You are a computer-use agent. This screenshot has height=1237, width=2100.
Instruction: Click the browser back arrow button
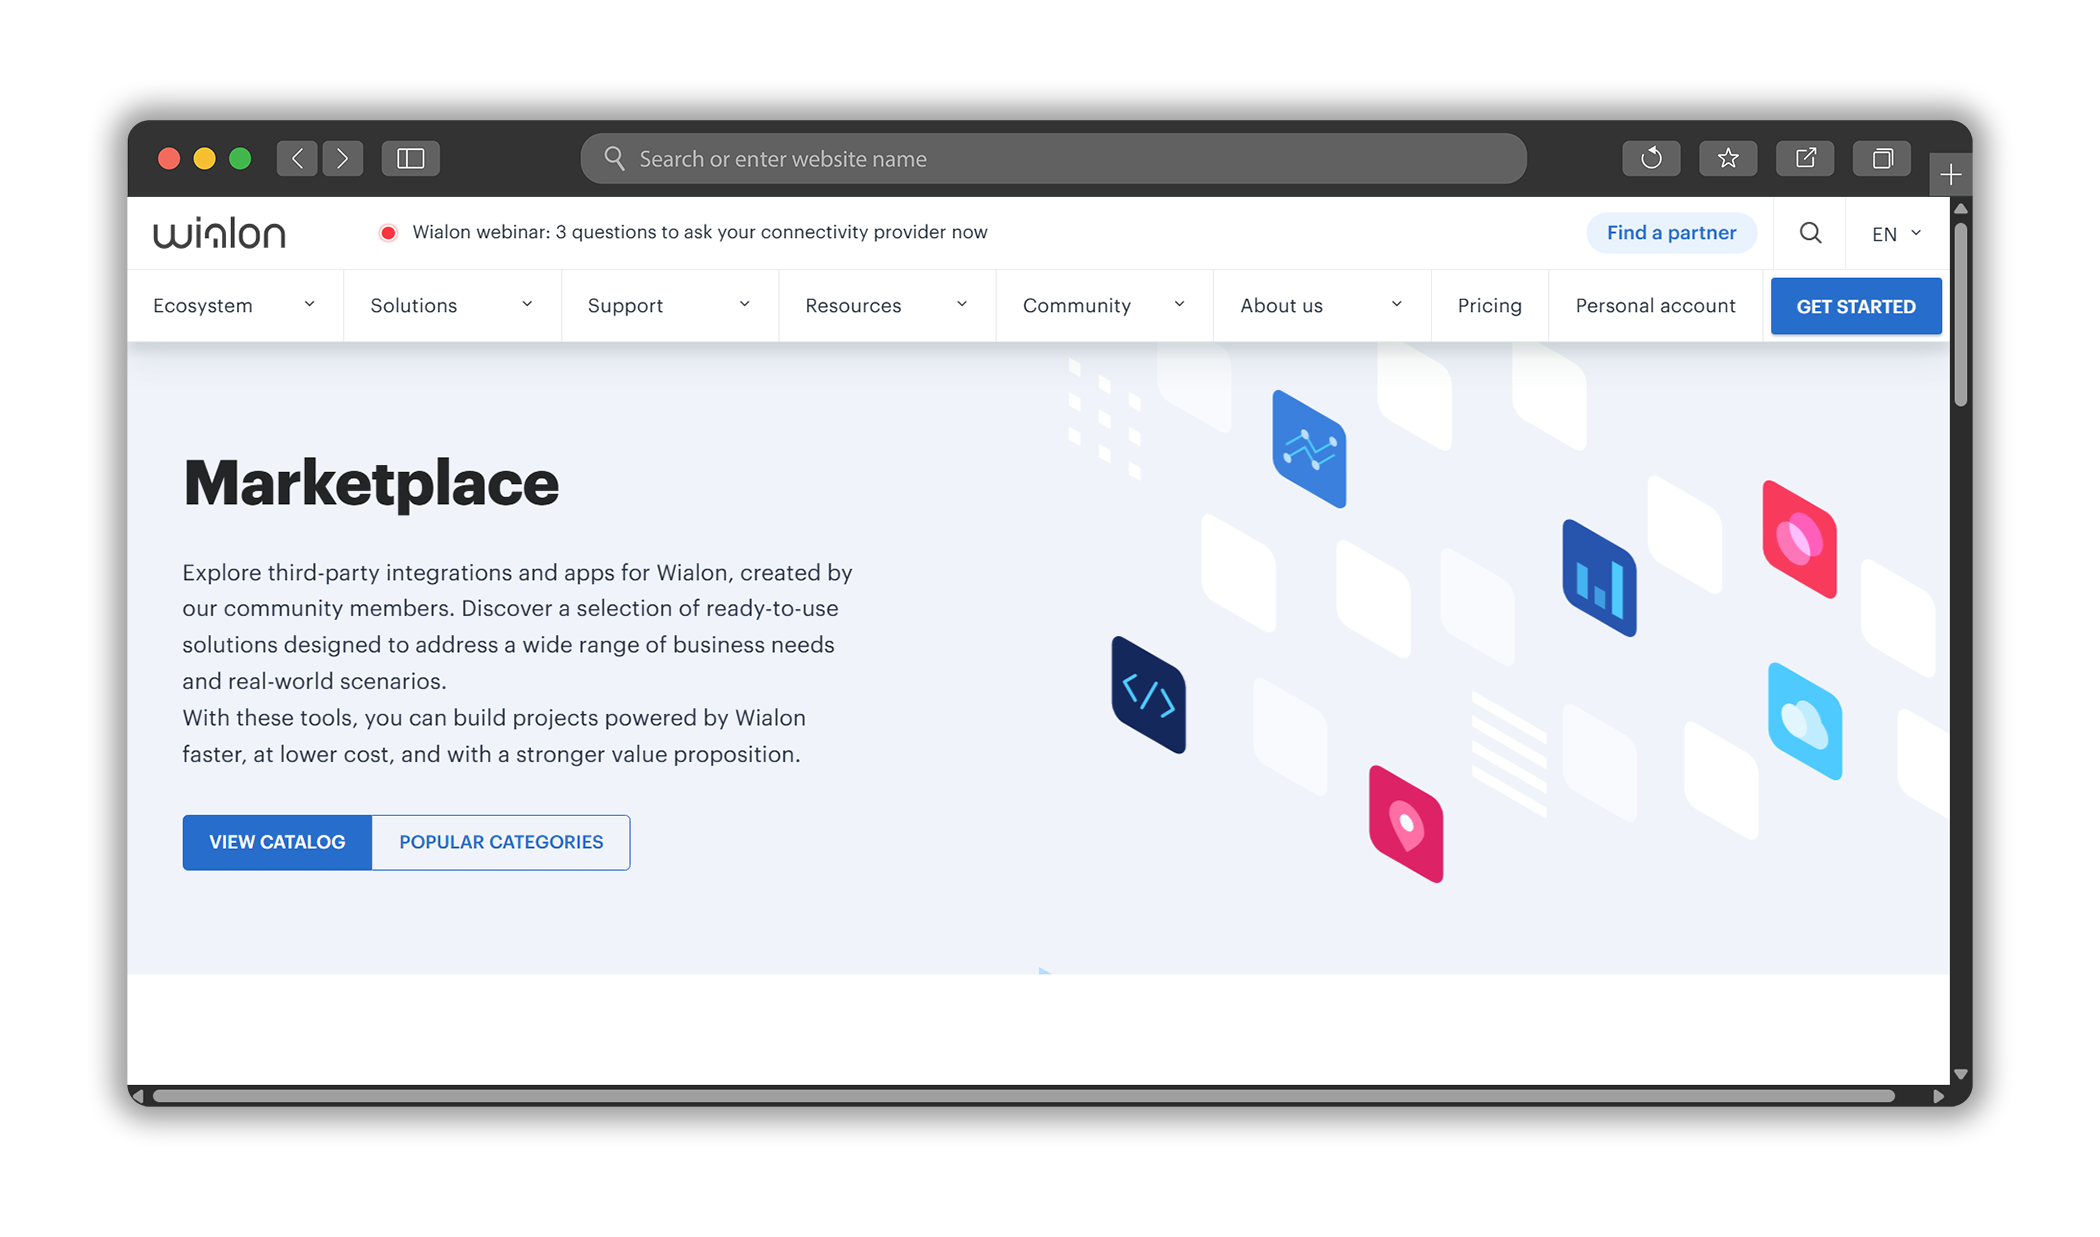point(297,158)
